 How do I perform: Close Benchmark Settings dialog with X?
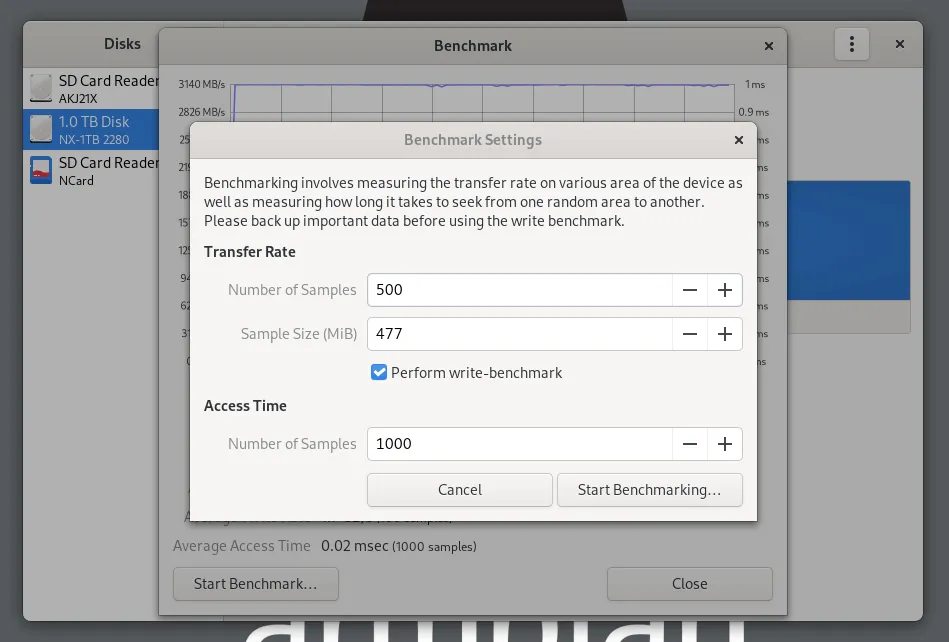click(x=739, y=140)
